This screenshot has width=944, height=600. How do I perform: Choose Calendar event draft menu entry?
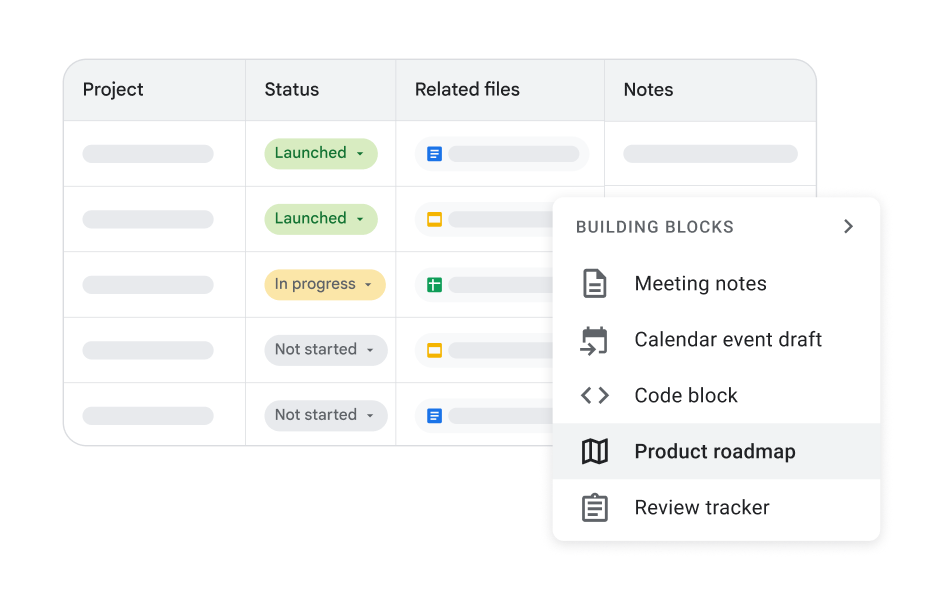click(728, 340)
